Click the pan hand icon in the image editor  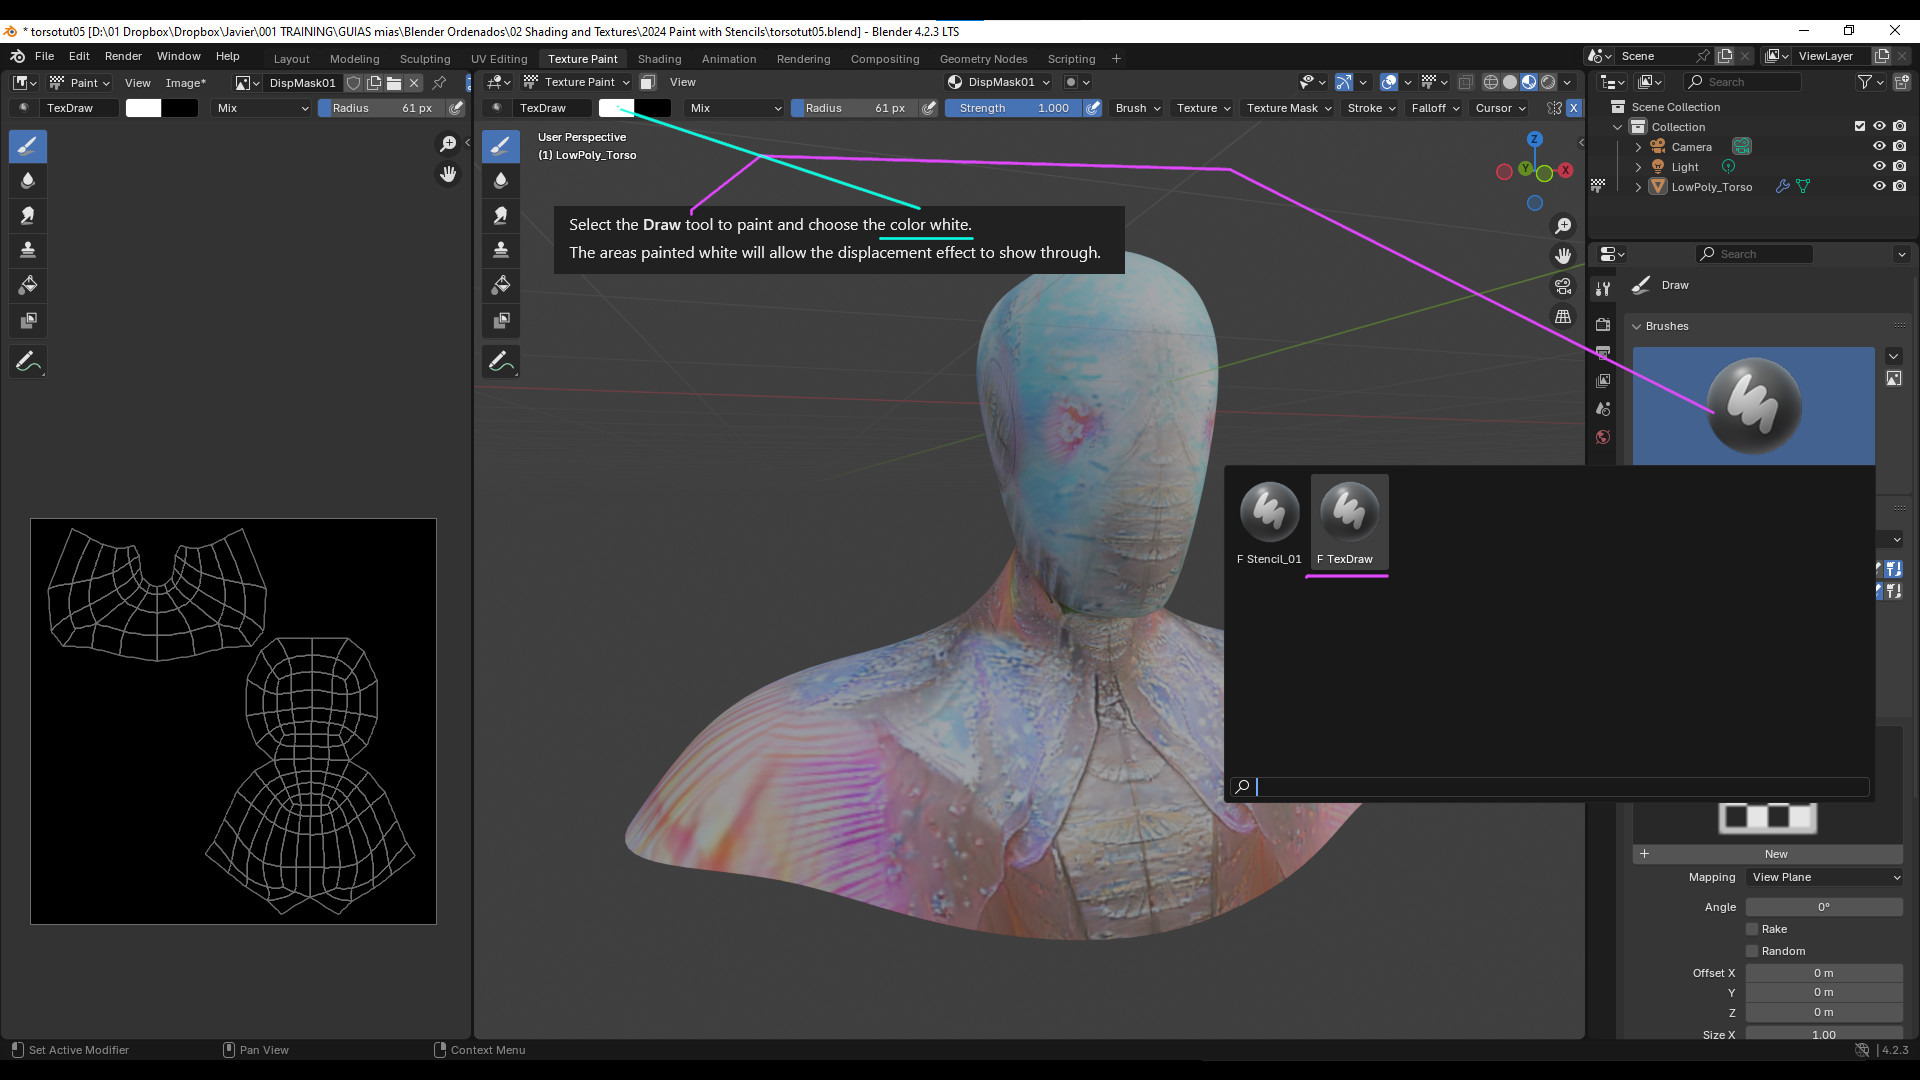[x=448, y=174]
